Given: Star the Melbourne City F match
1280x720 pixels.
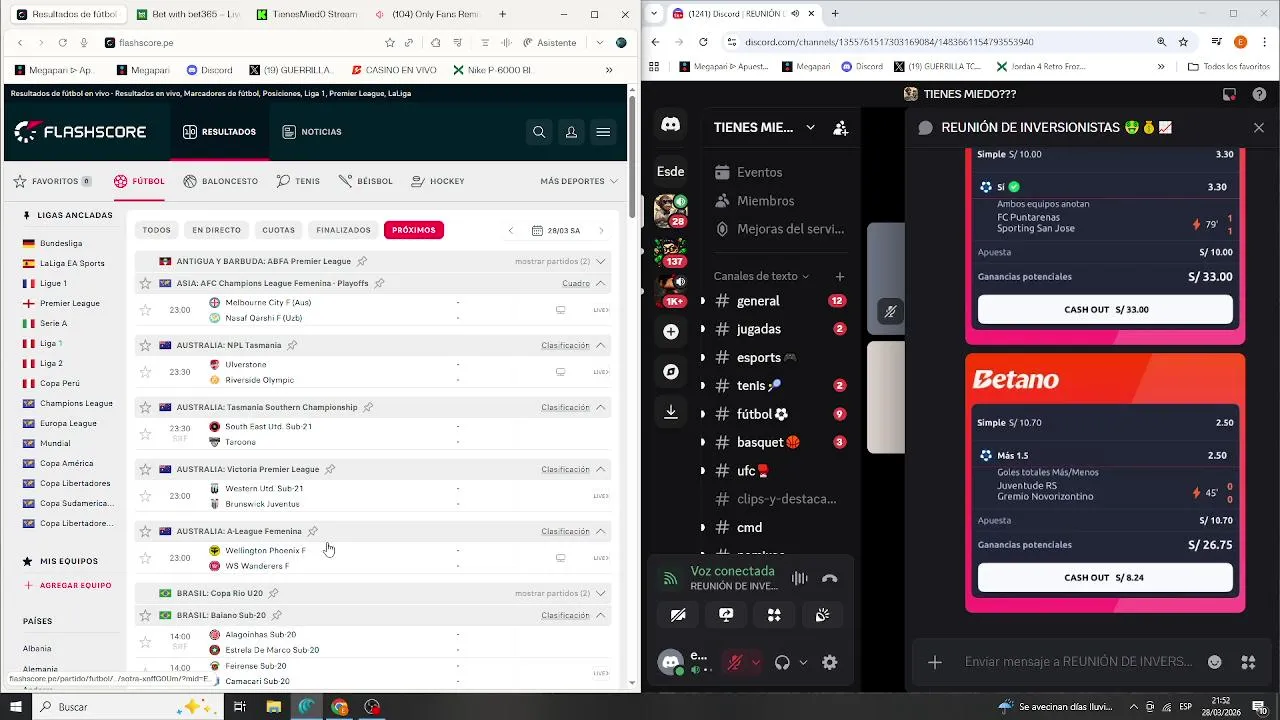Looking at the screenshot, I should 145,310.
